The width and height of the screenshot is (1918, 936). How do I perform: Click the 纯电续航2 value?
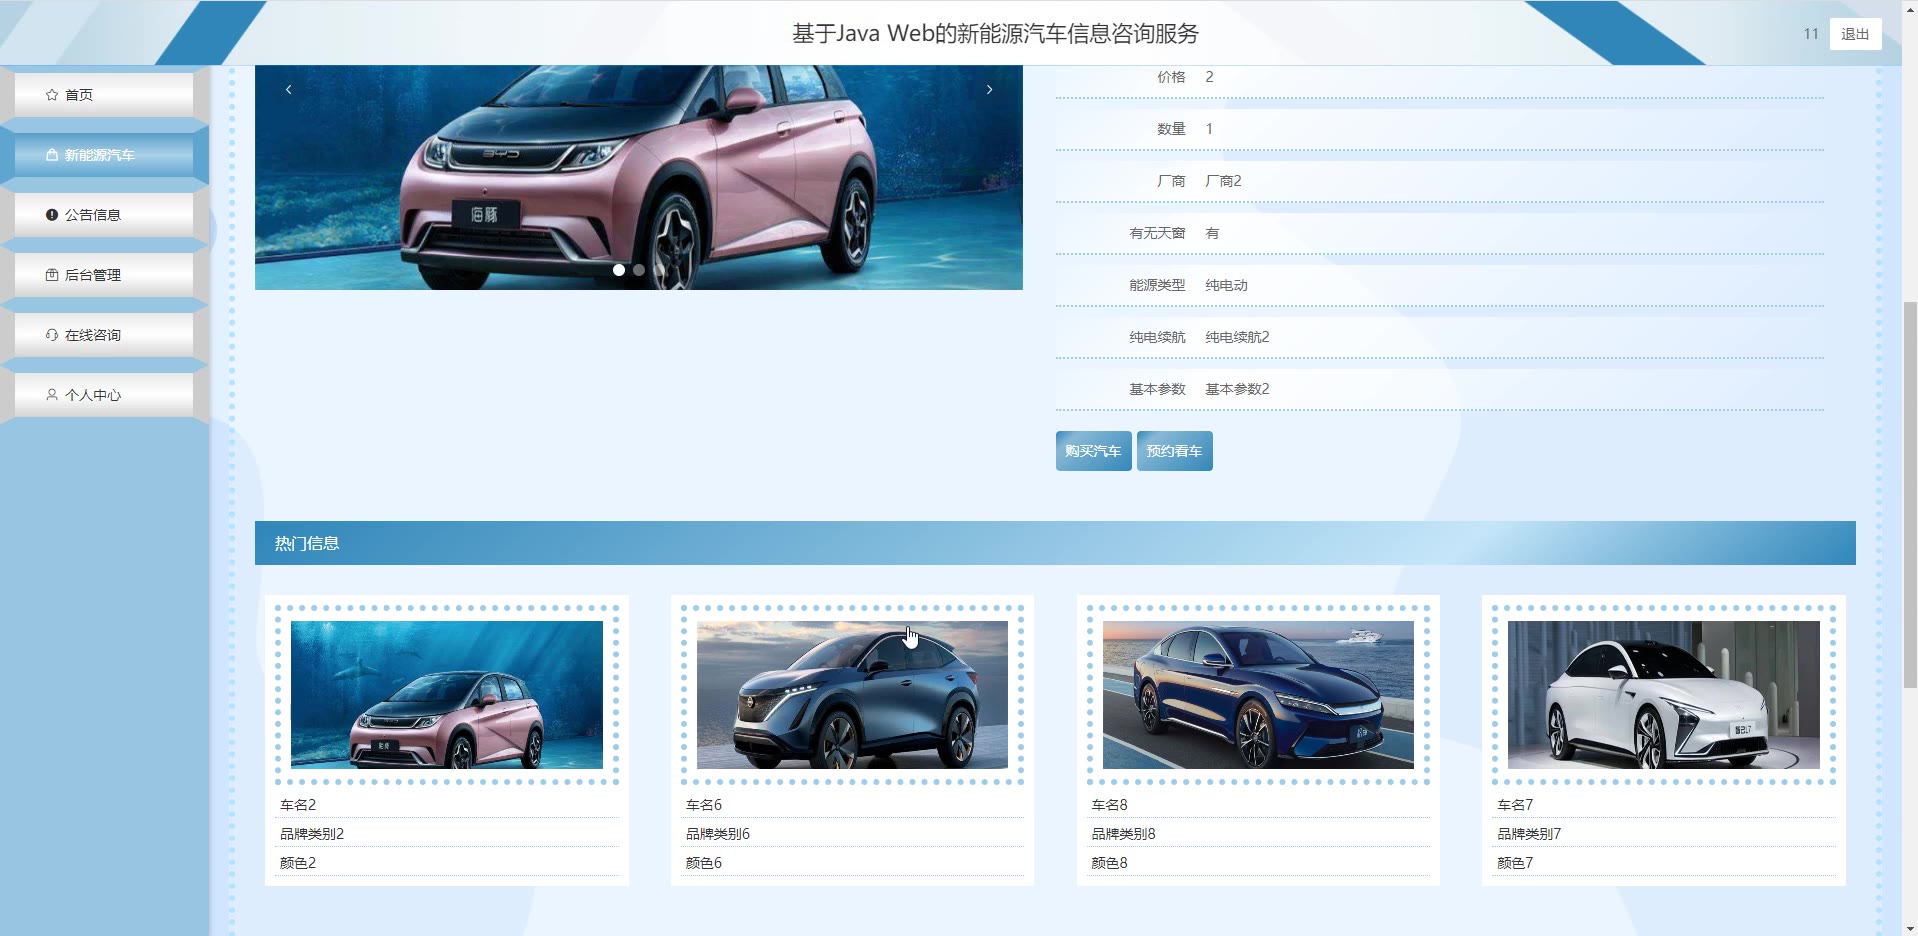coord(1237,337)
